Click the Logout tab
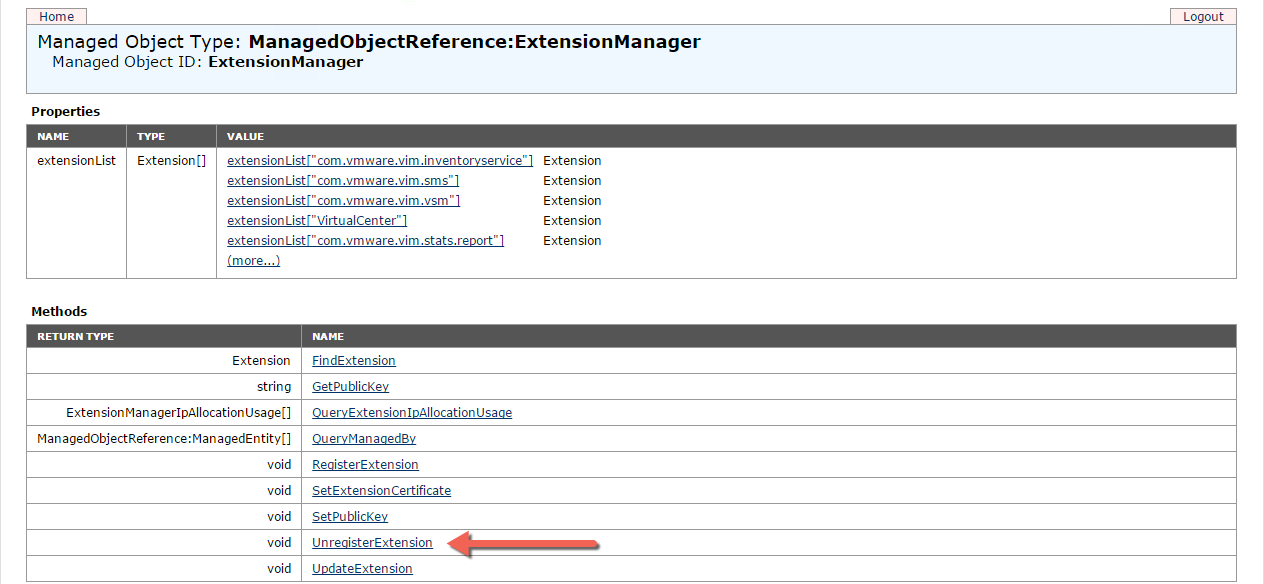 (1203, 17)
